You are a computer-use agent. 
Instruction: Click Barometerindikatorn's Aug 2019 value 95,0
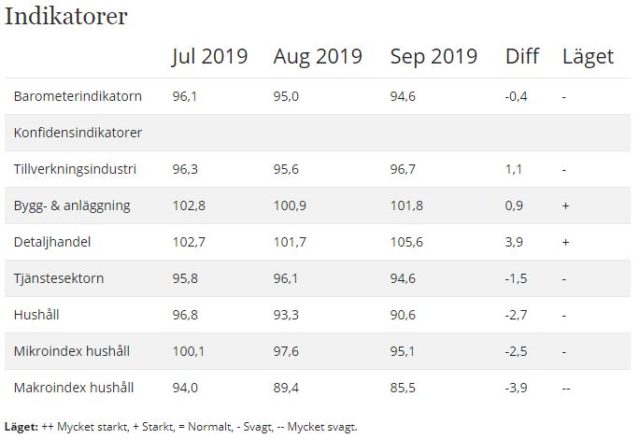pyautogui.click(x=287, y=96)
